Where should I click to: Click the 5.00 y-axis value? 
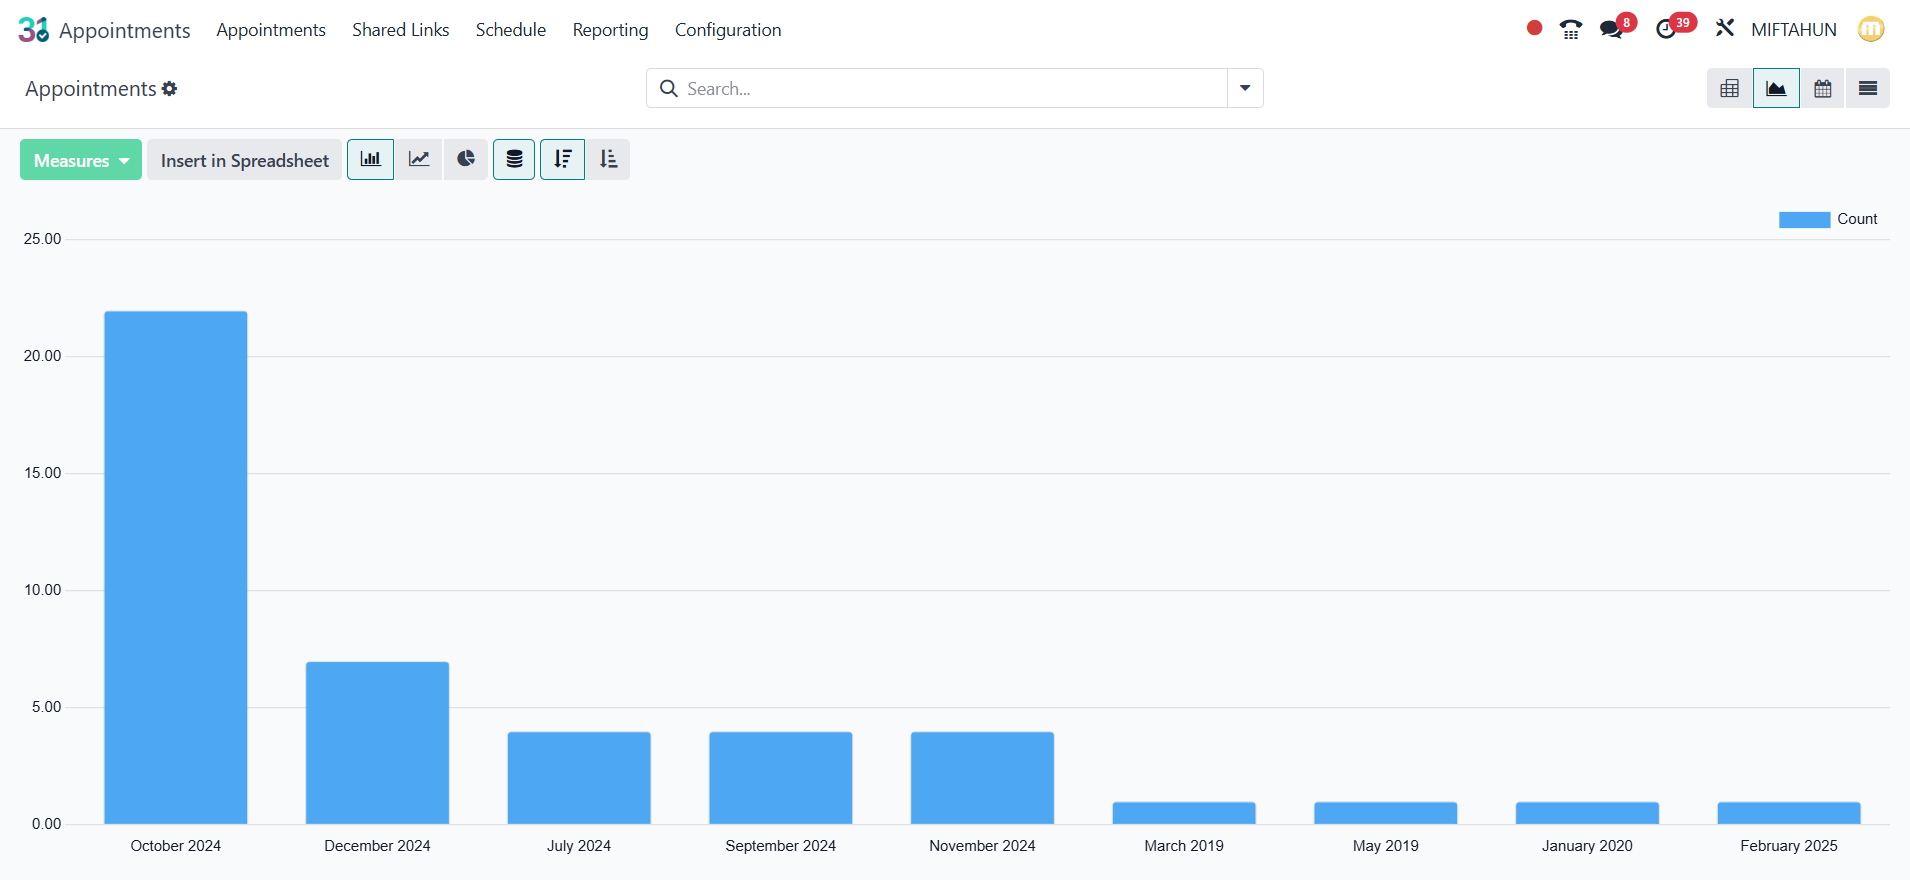coord(46,707)
